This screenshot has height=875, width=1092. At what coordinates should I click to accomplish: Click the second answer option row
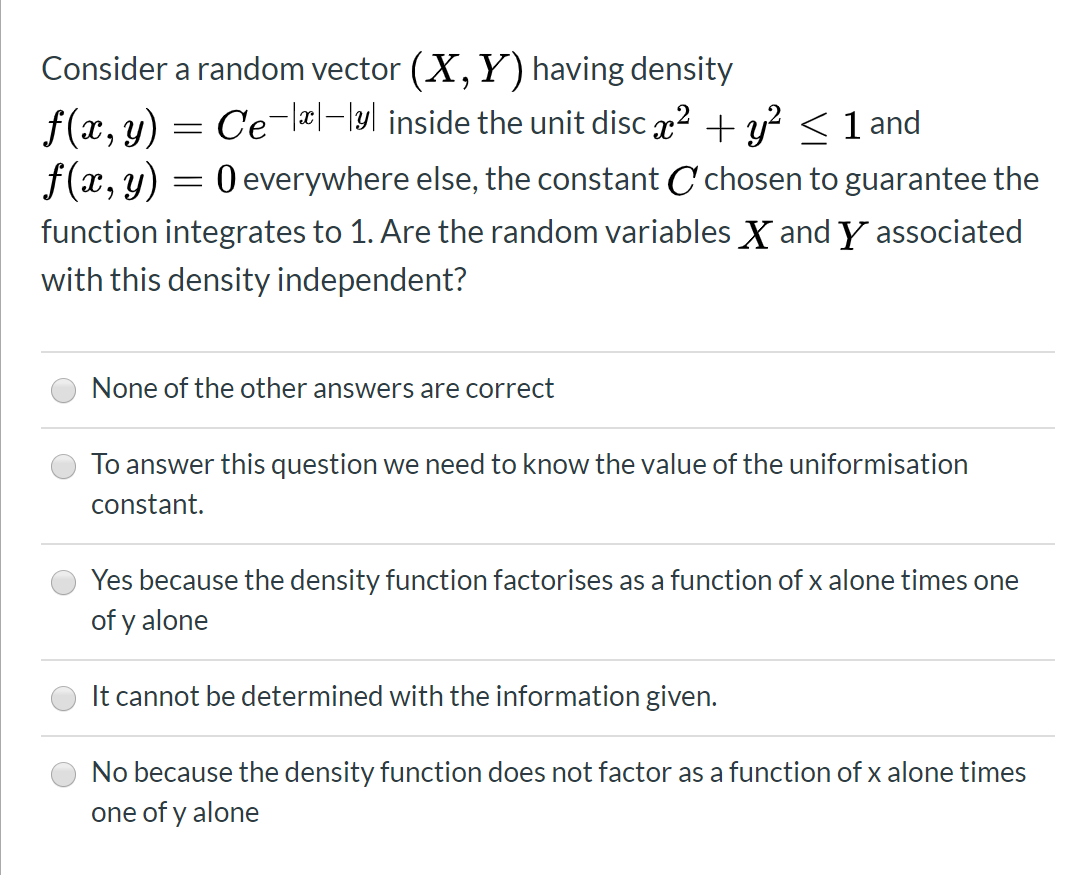point(530,484)
